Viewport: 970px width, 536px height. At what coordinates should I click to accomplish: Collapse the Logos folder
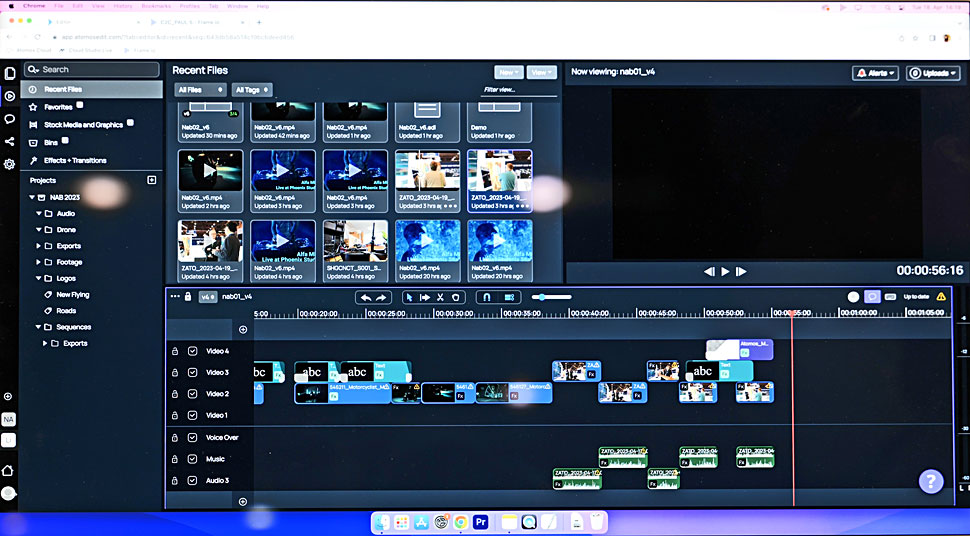click(x=38, y=279)
